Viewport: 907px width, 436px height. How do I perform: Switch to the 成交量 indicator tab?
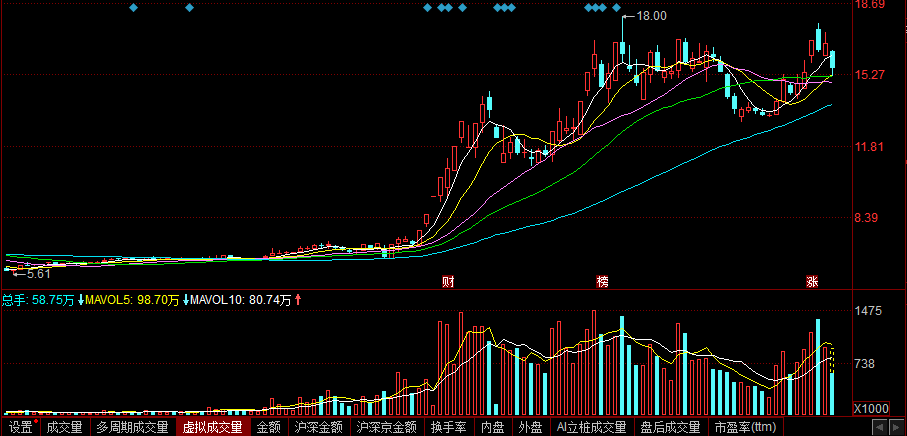(64, 427)
